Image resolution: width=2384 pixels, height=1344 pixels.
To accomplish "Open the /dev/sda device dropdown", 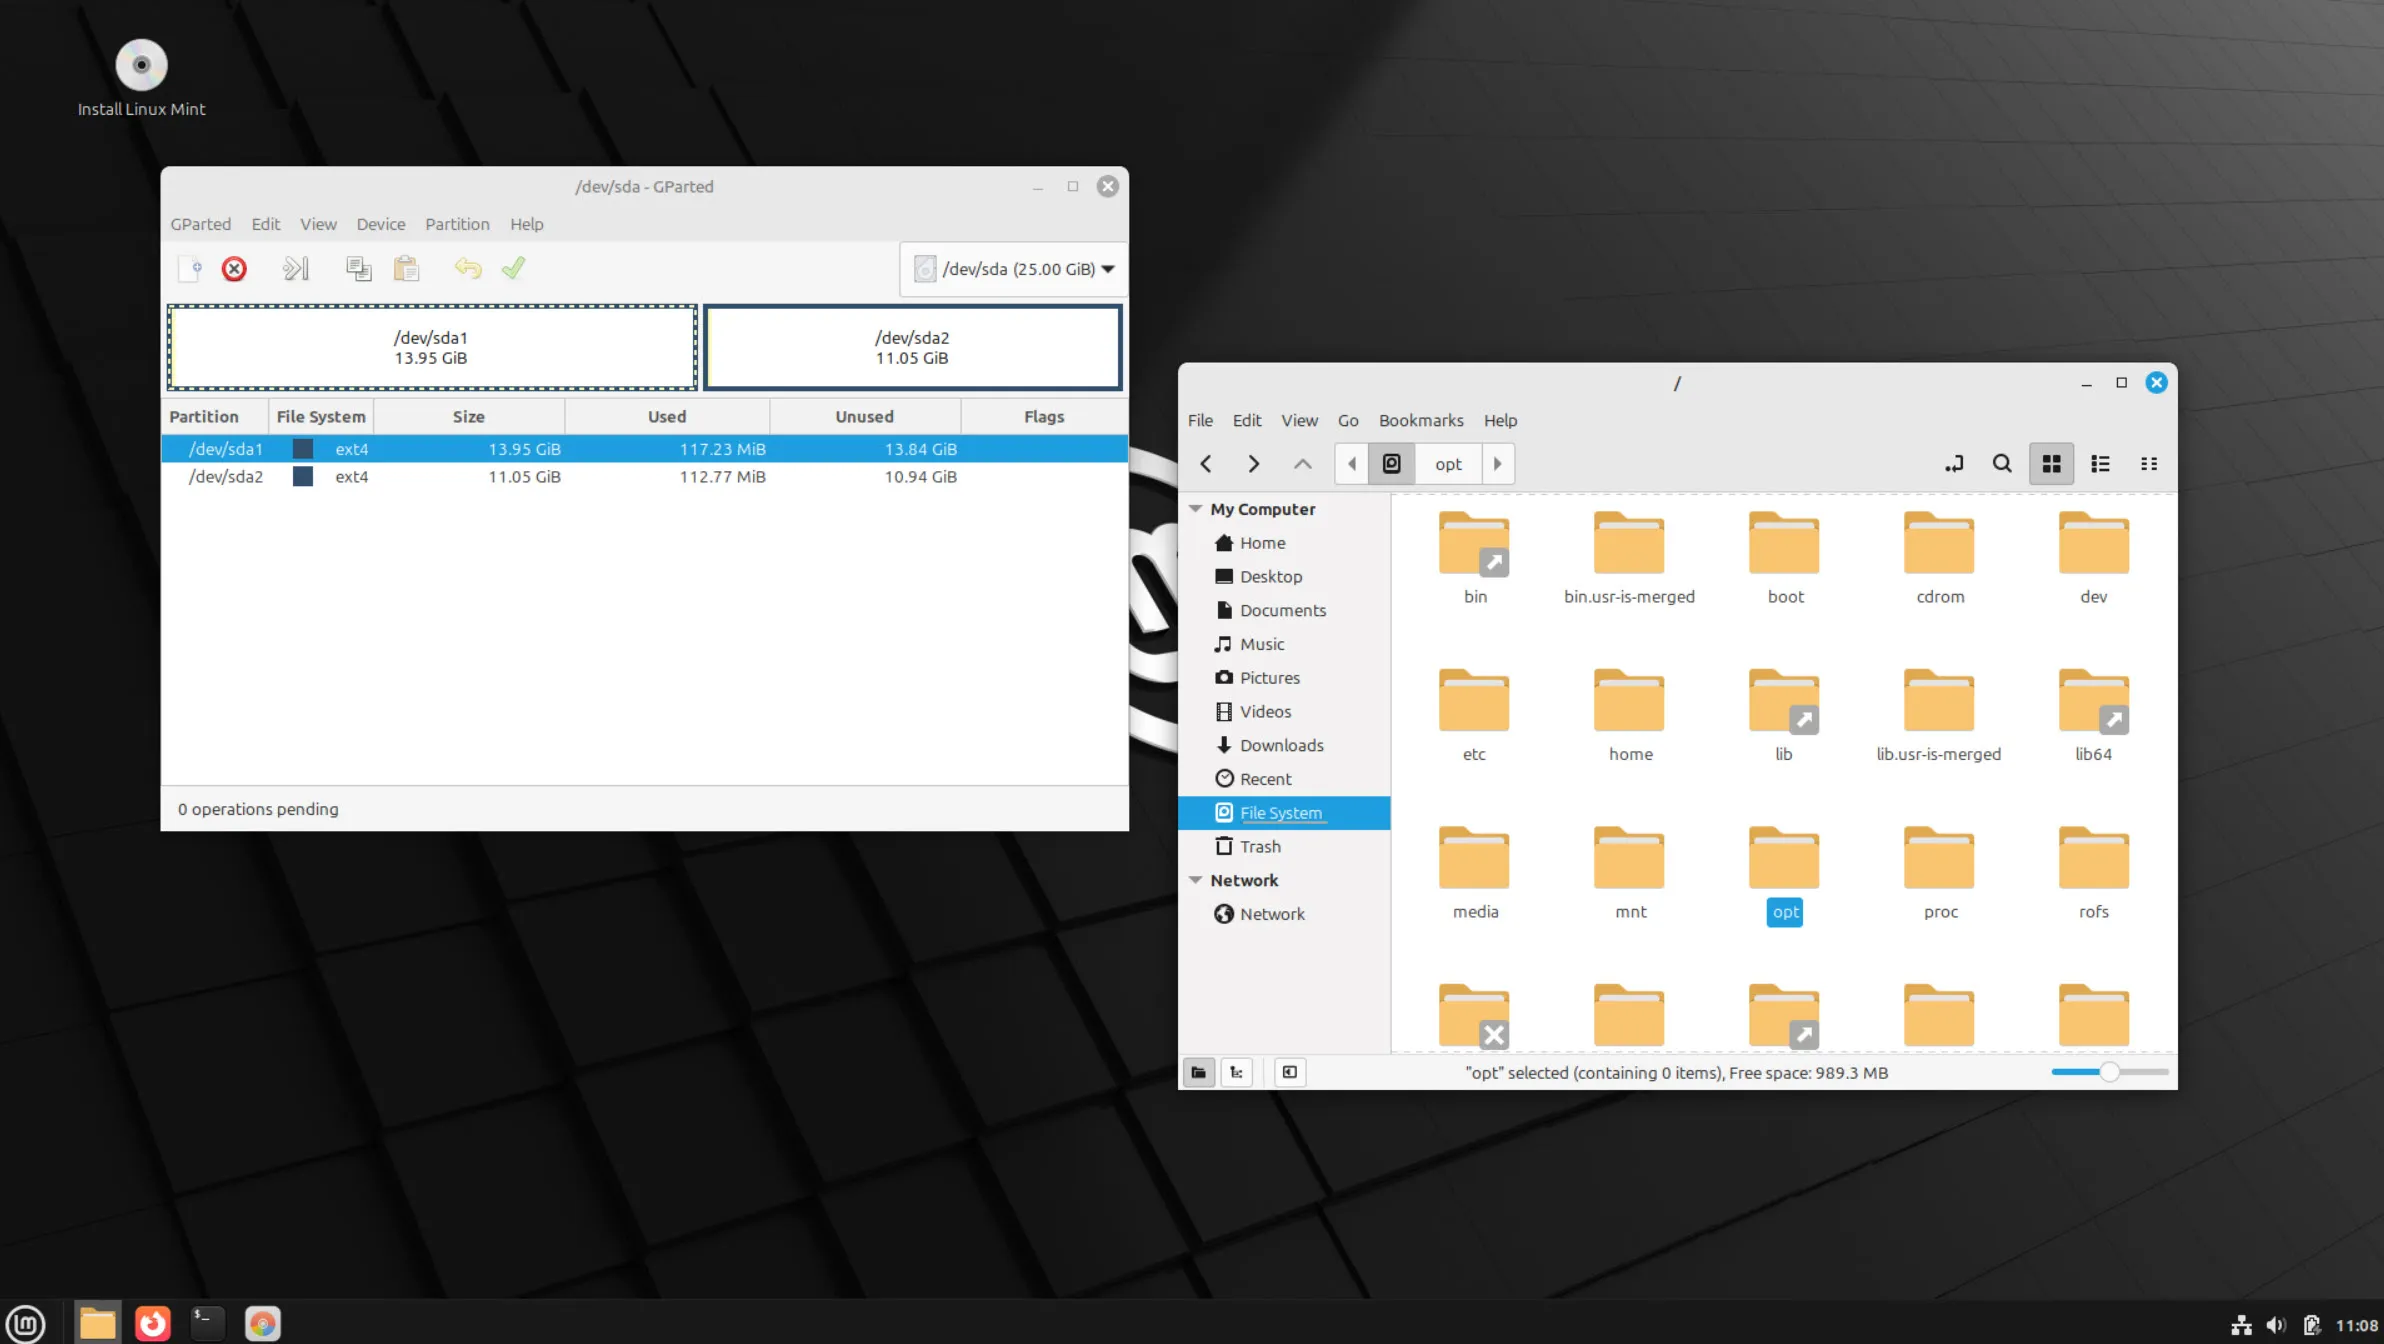I will [x=1109, y=268].
